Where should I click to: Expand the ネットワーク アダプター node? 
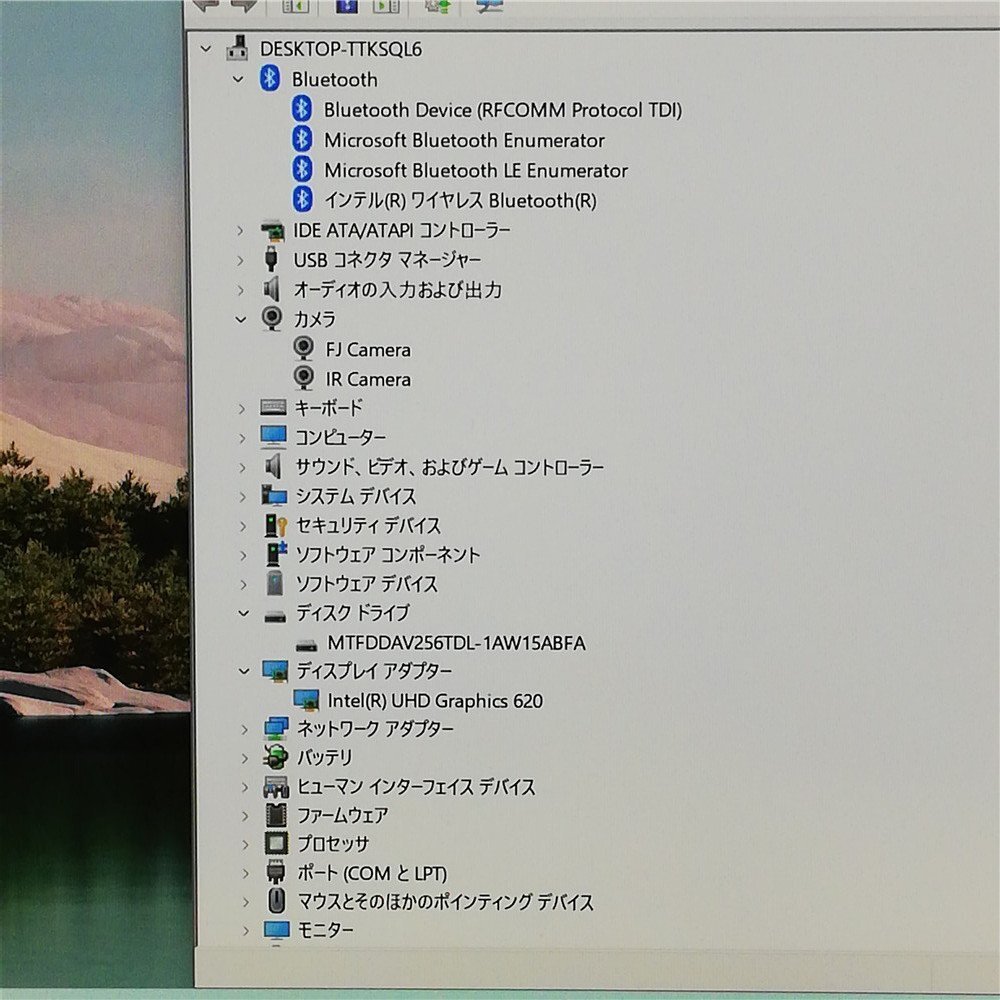click(244, 729)
